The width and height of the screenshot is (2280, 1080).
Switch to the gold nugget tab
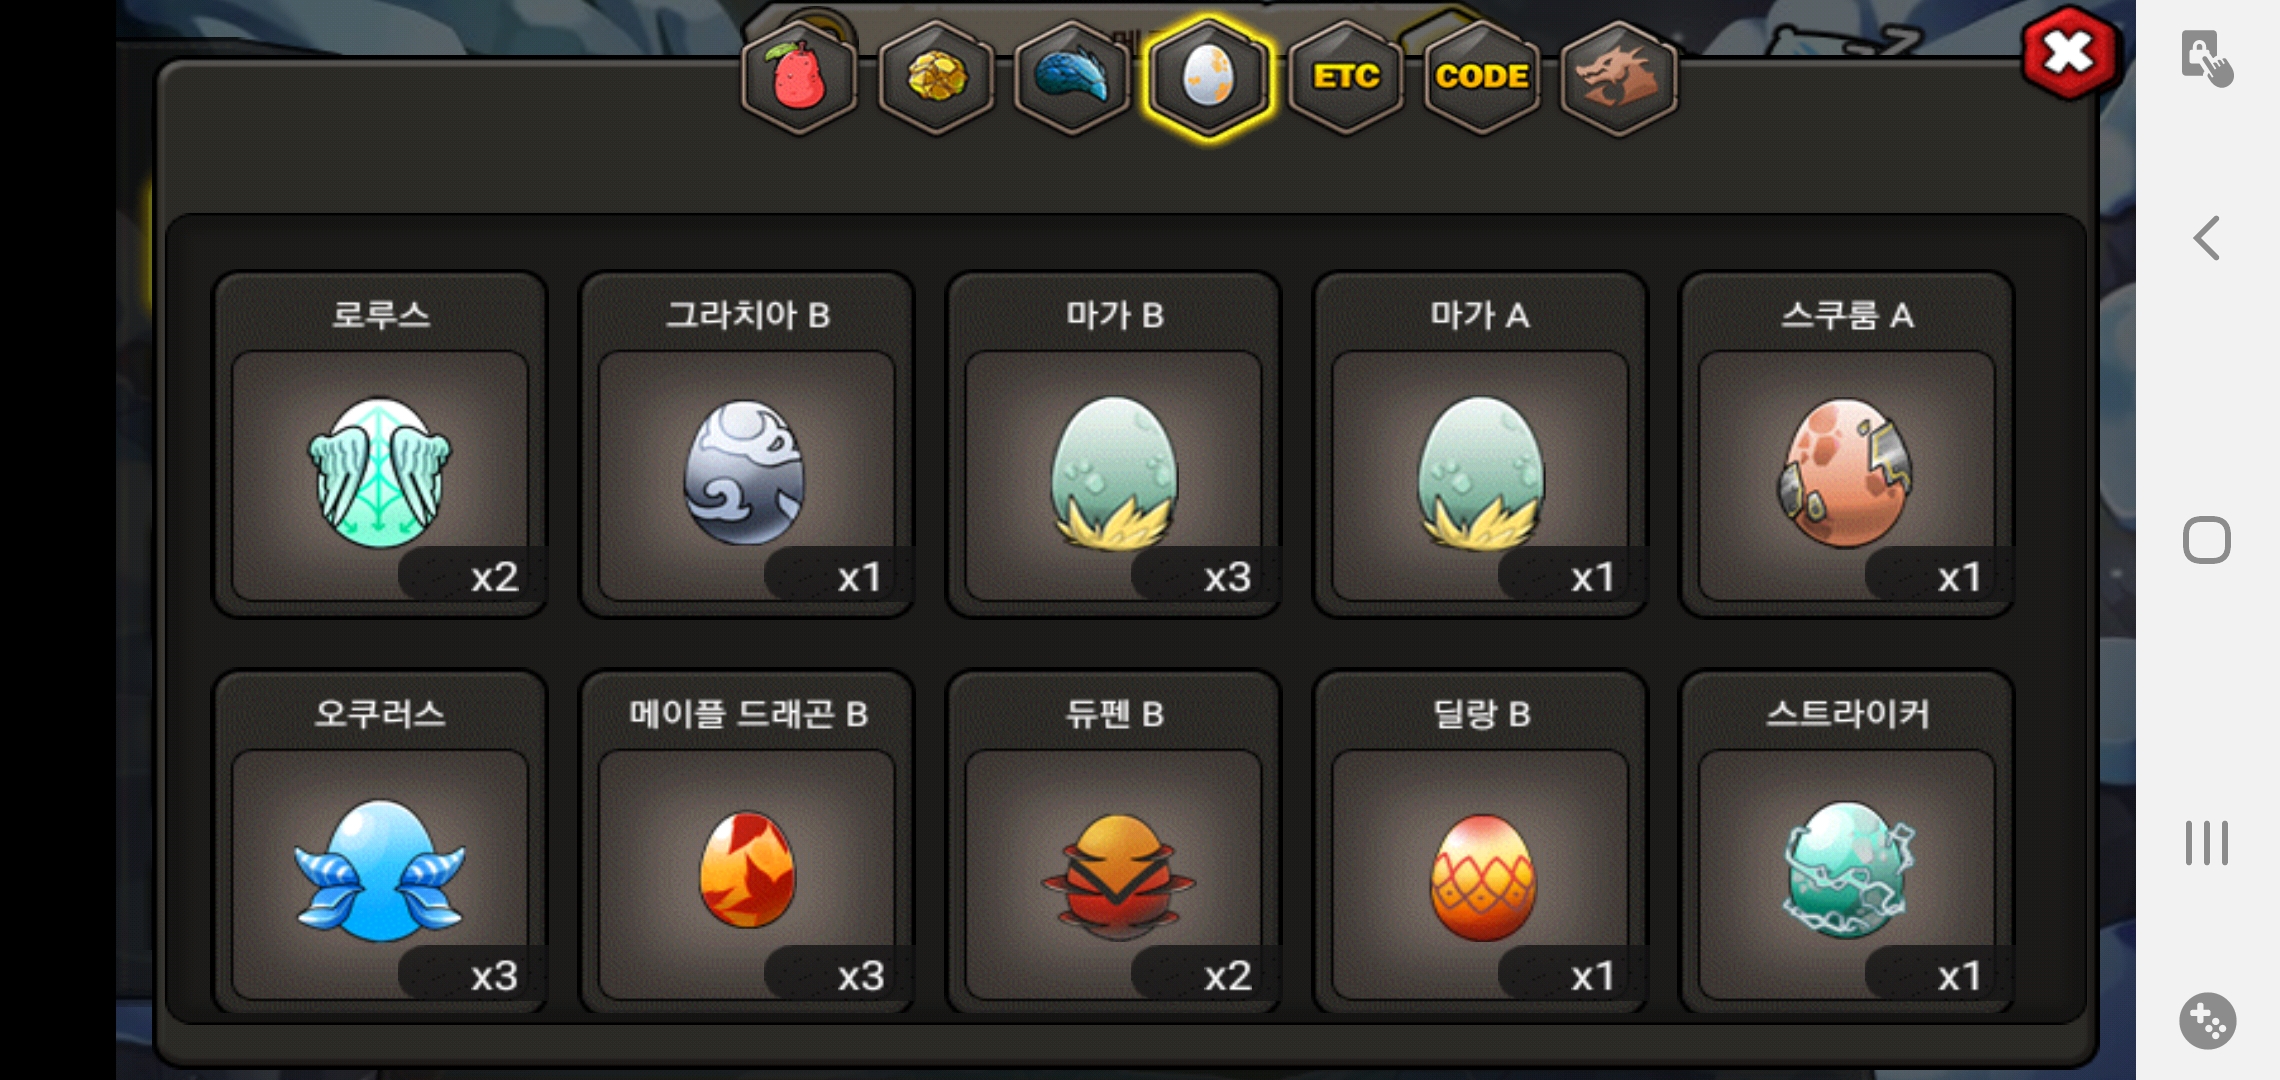point(936,78)
